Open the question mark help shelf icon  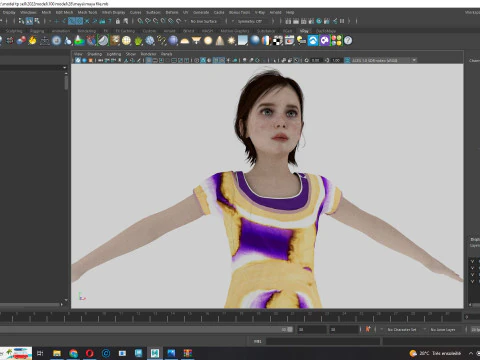(x=348, y=41)
